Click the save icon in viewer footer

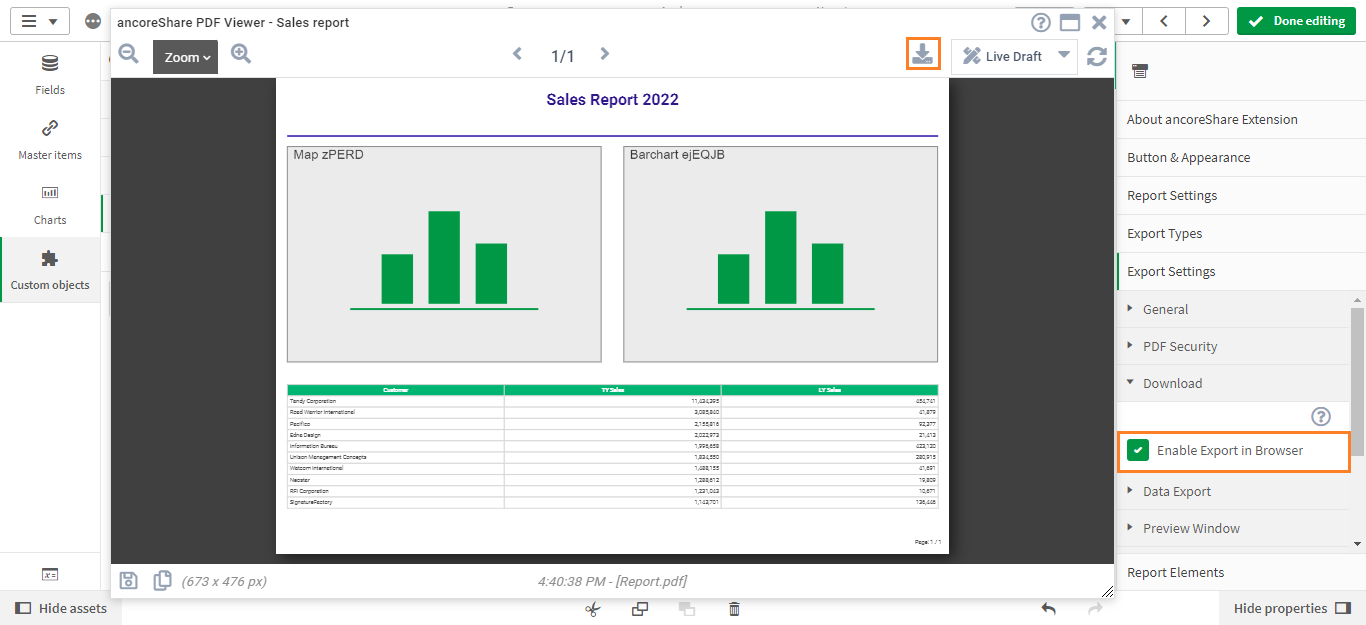point(128,580)
